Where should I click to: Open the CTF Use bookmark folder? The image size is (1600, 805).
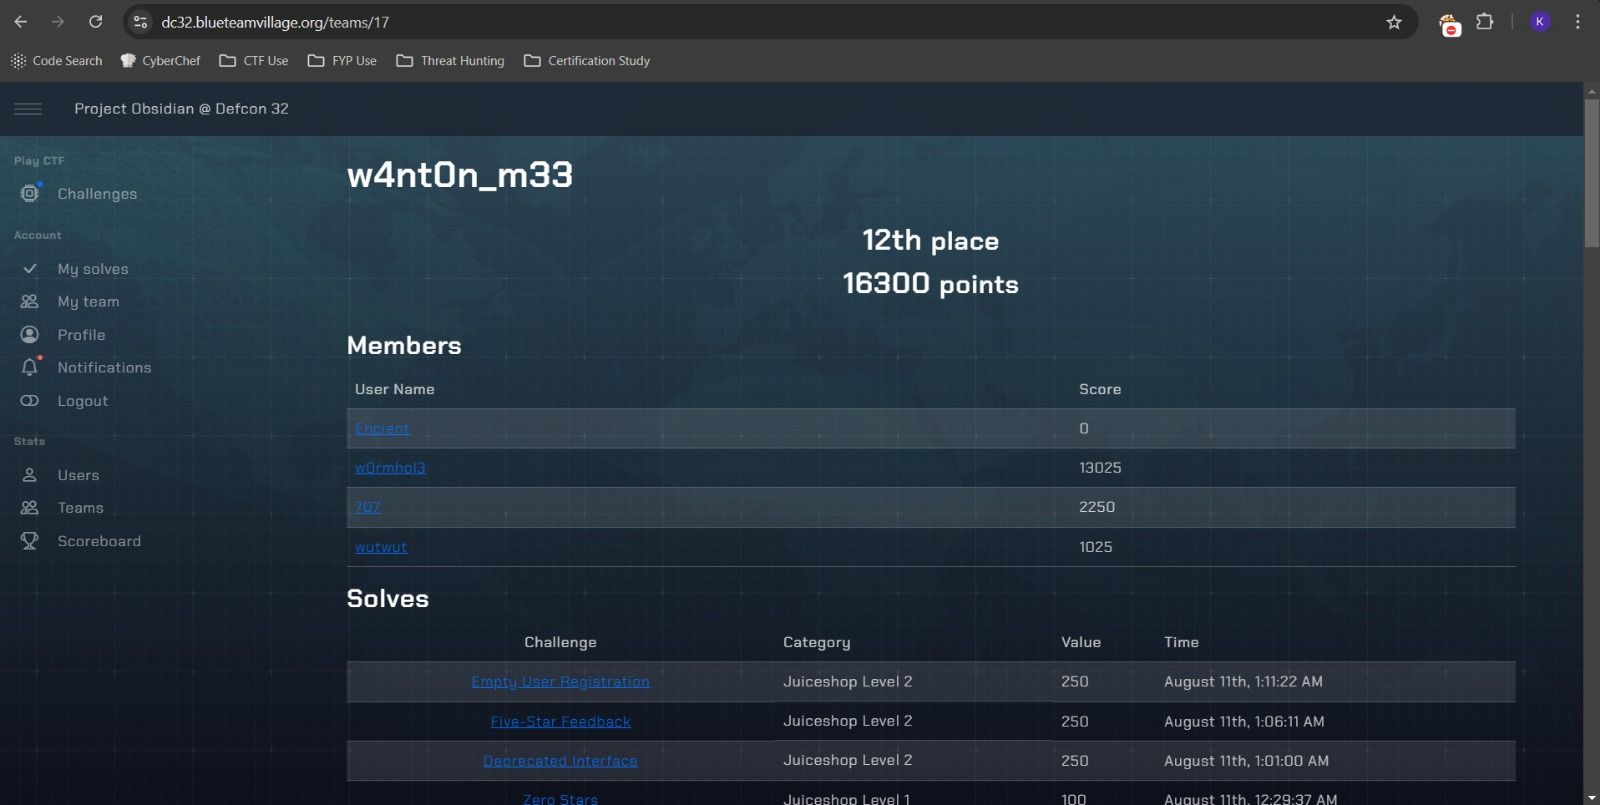pos(254,61)
